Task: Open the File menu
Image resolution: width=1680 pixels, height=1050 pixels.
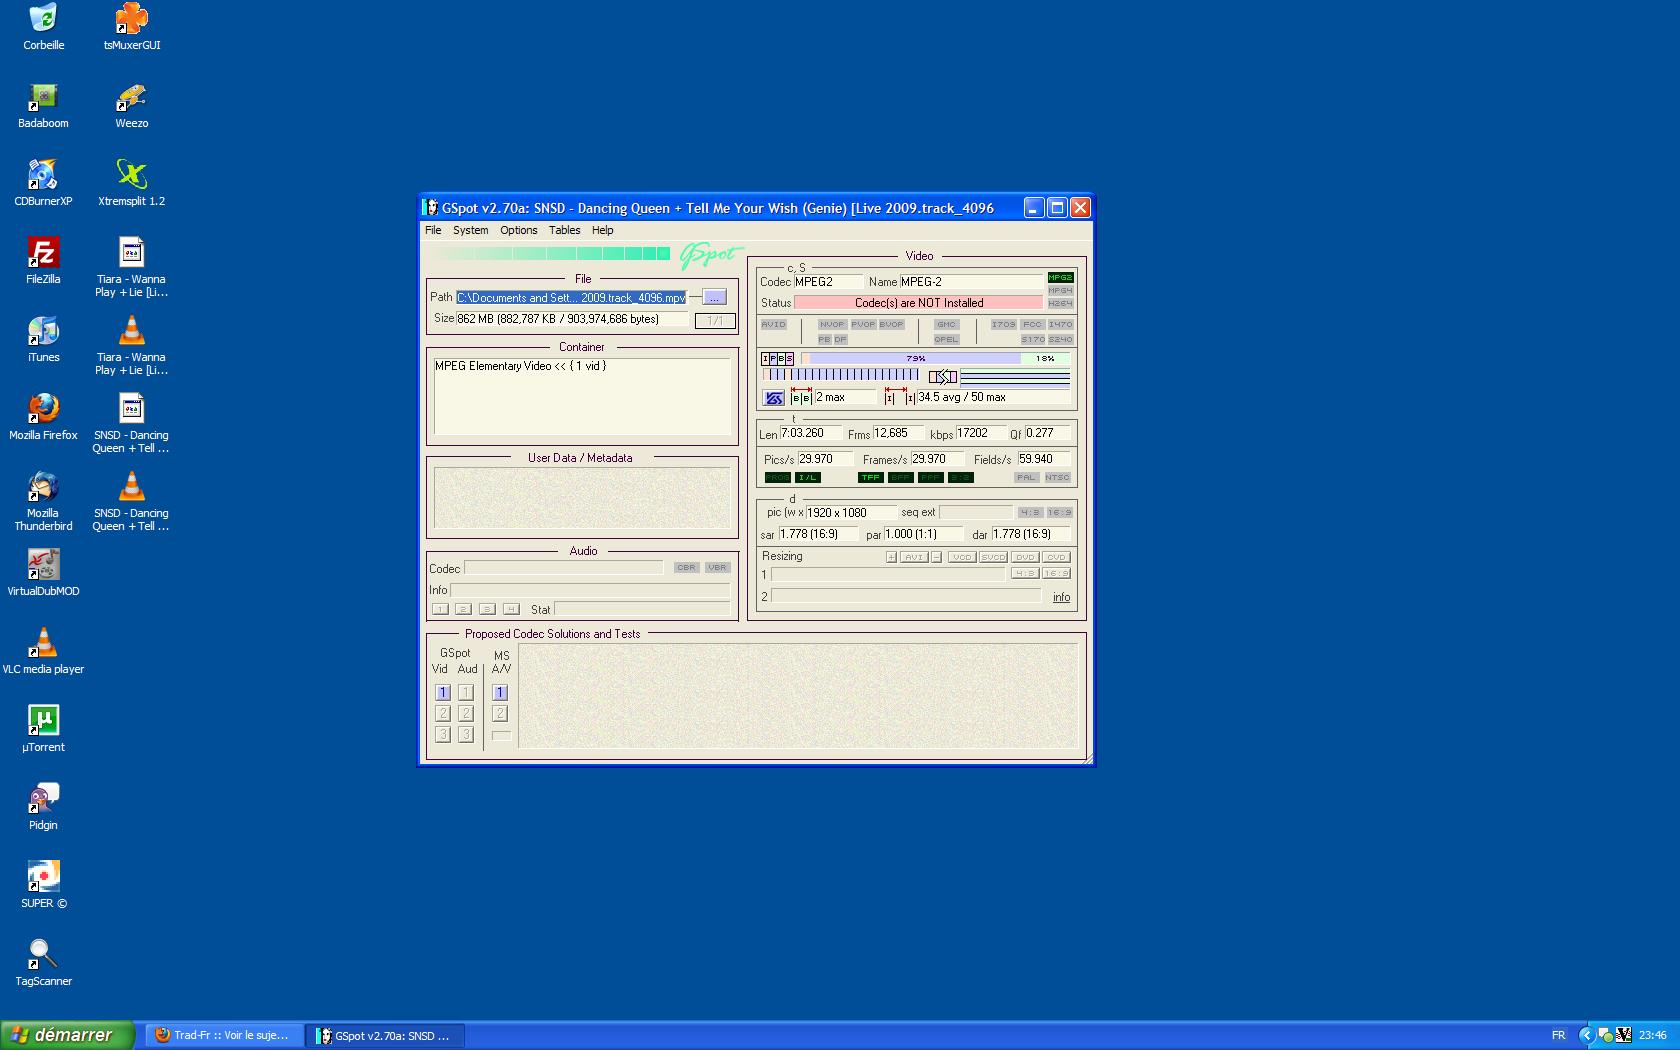Action: point(433,230)
